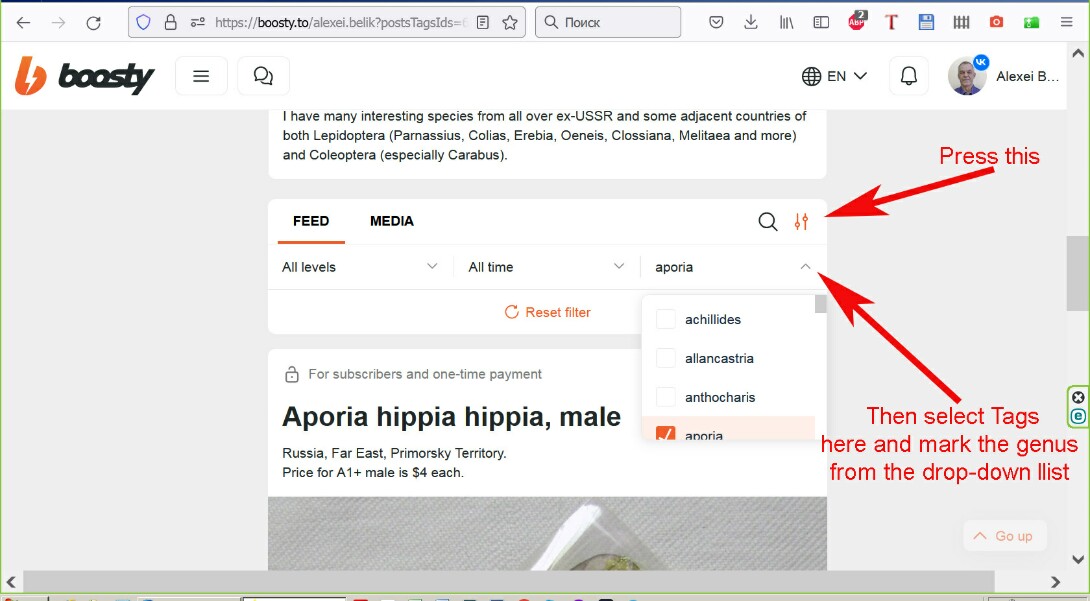The image size is (1090, 601).
Task: Click the padlock site security icon
Action: coord(170,22)
